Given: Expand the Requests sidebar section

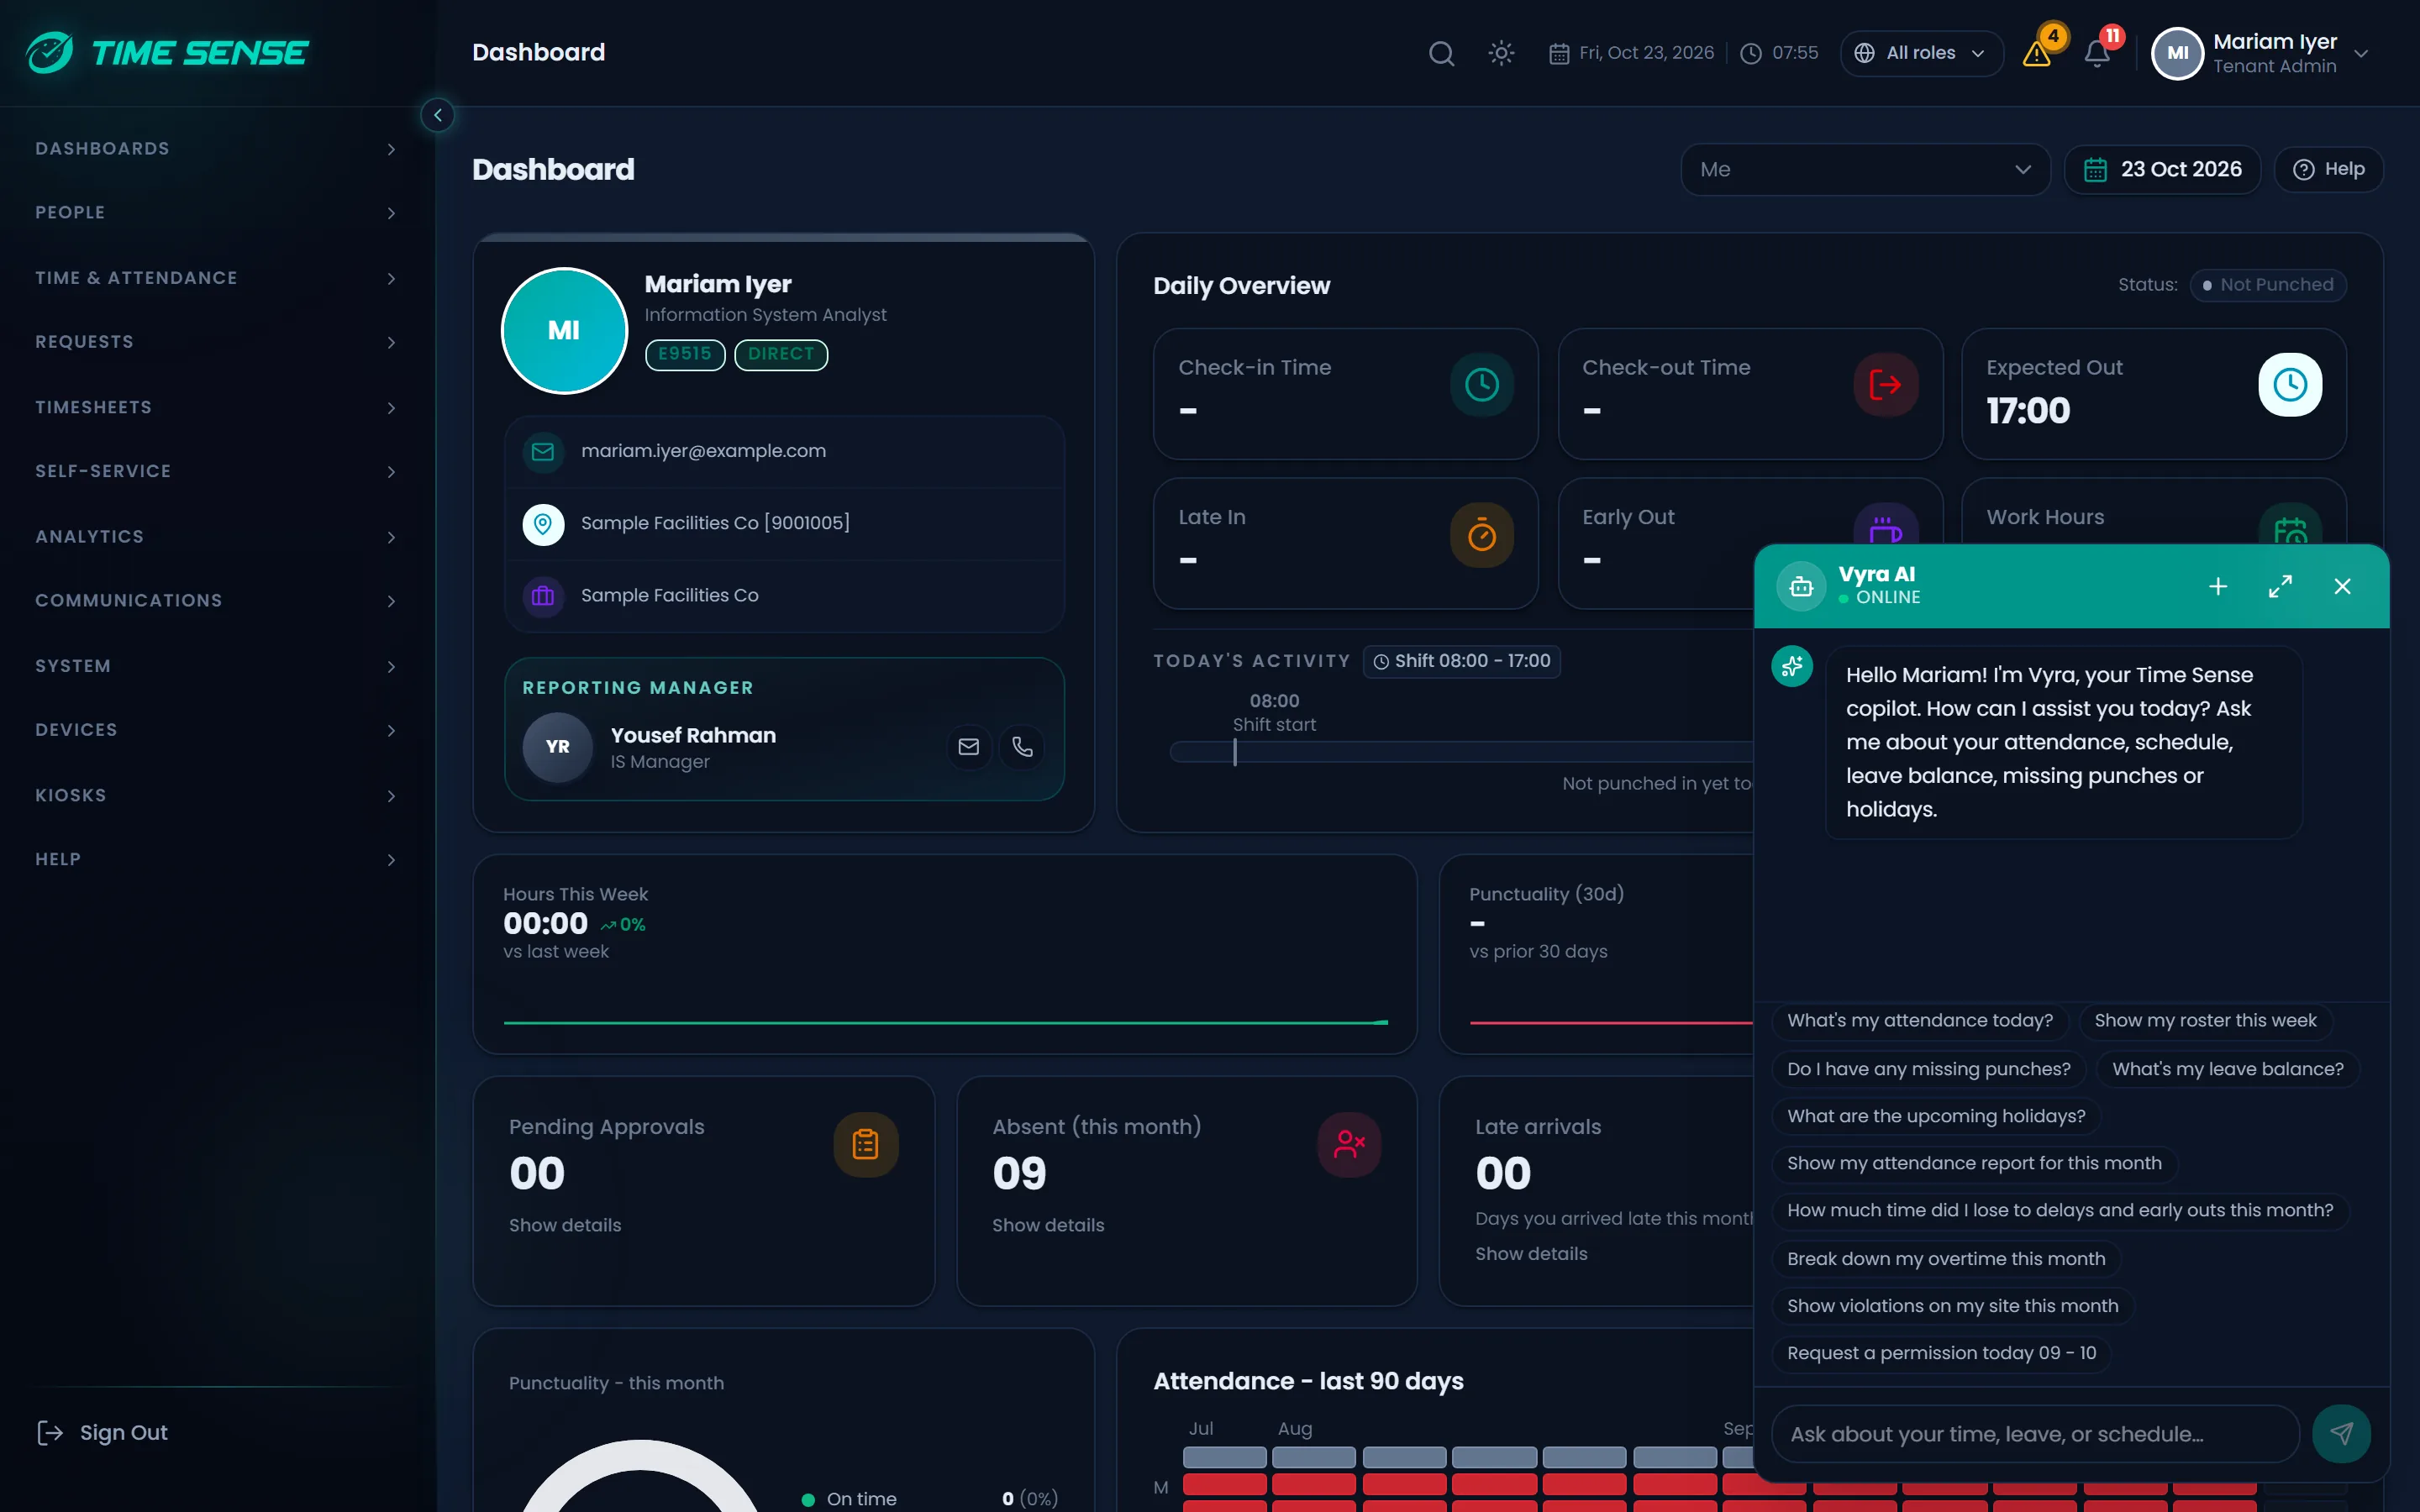Looking at the screenshot, I should click(217, 342).
